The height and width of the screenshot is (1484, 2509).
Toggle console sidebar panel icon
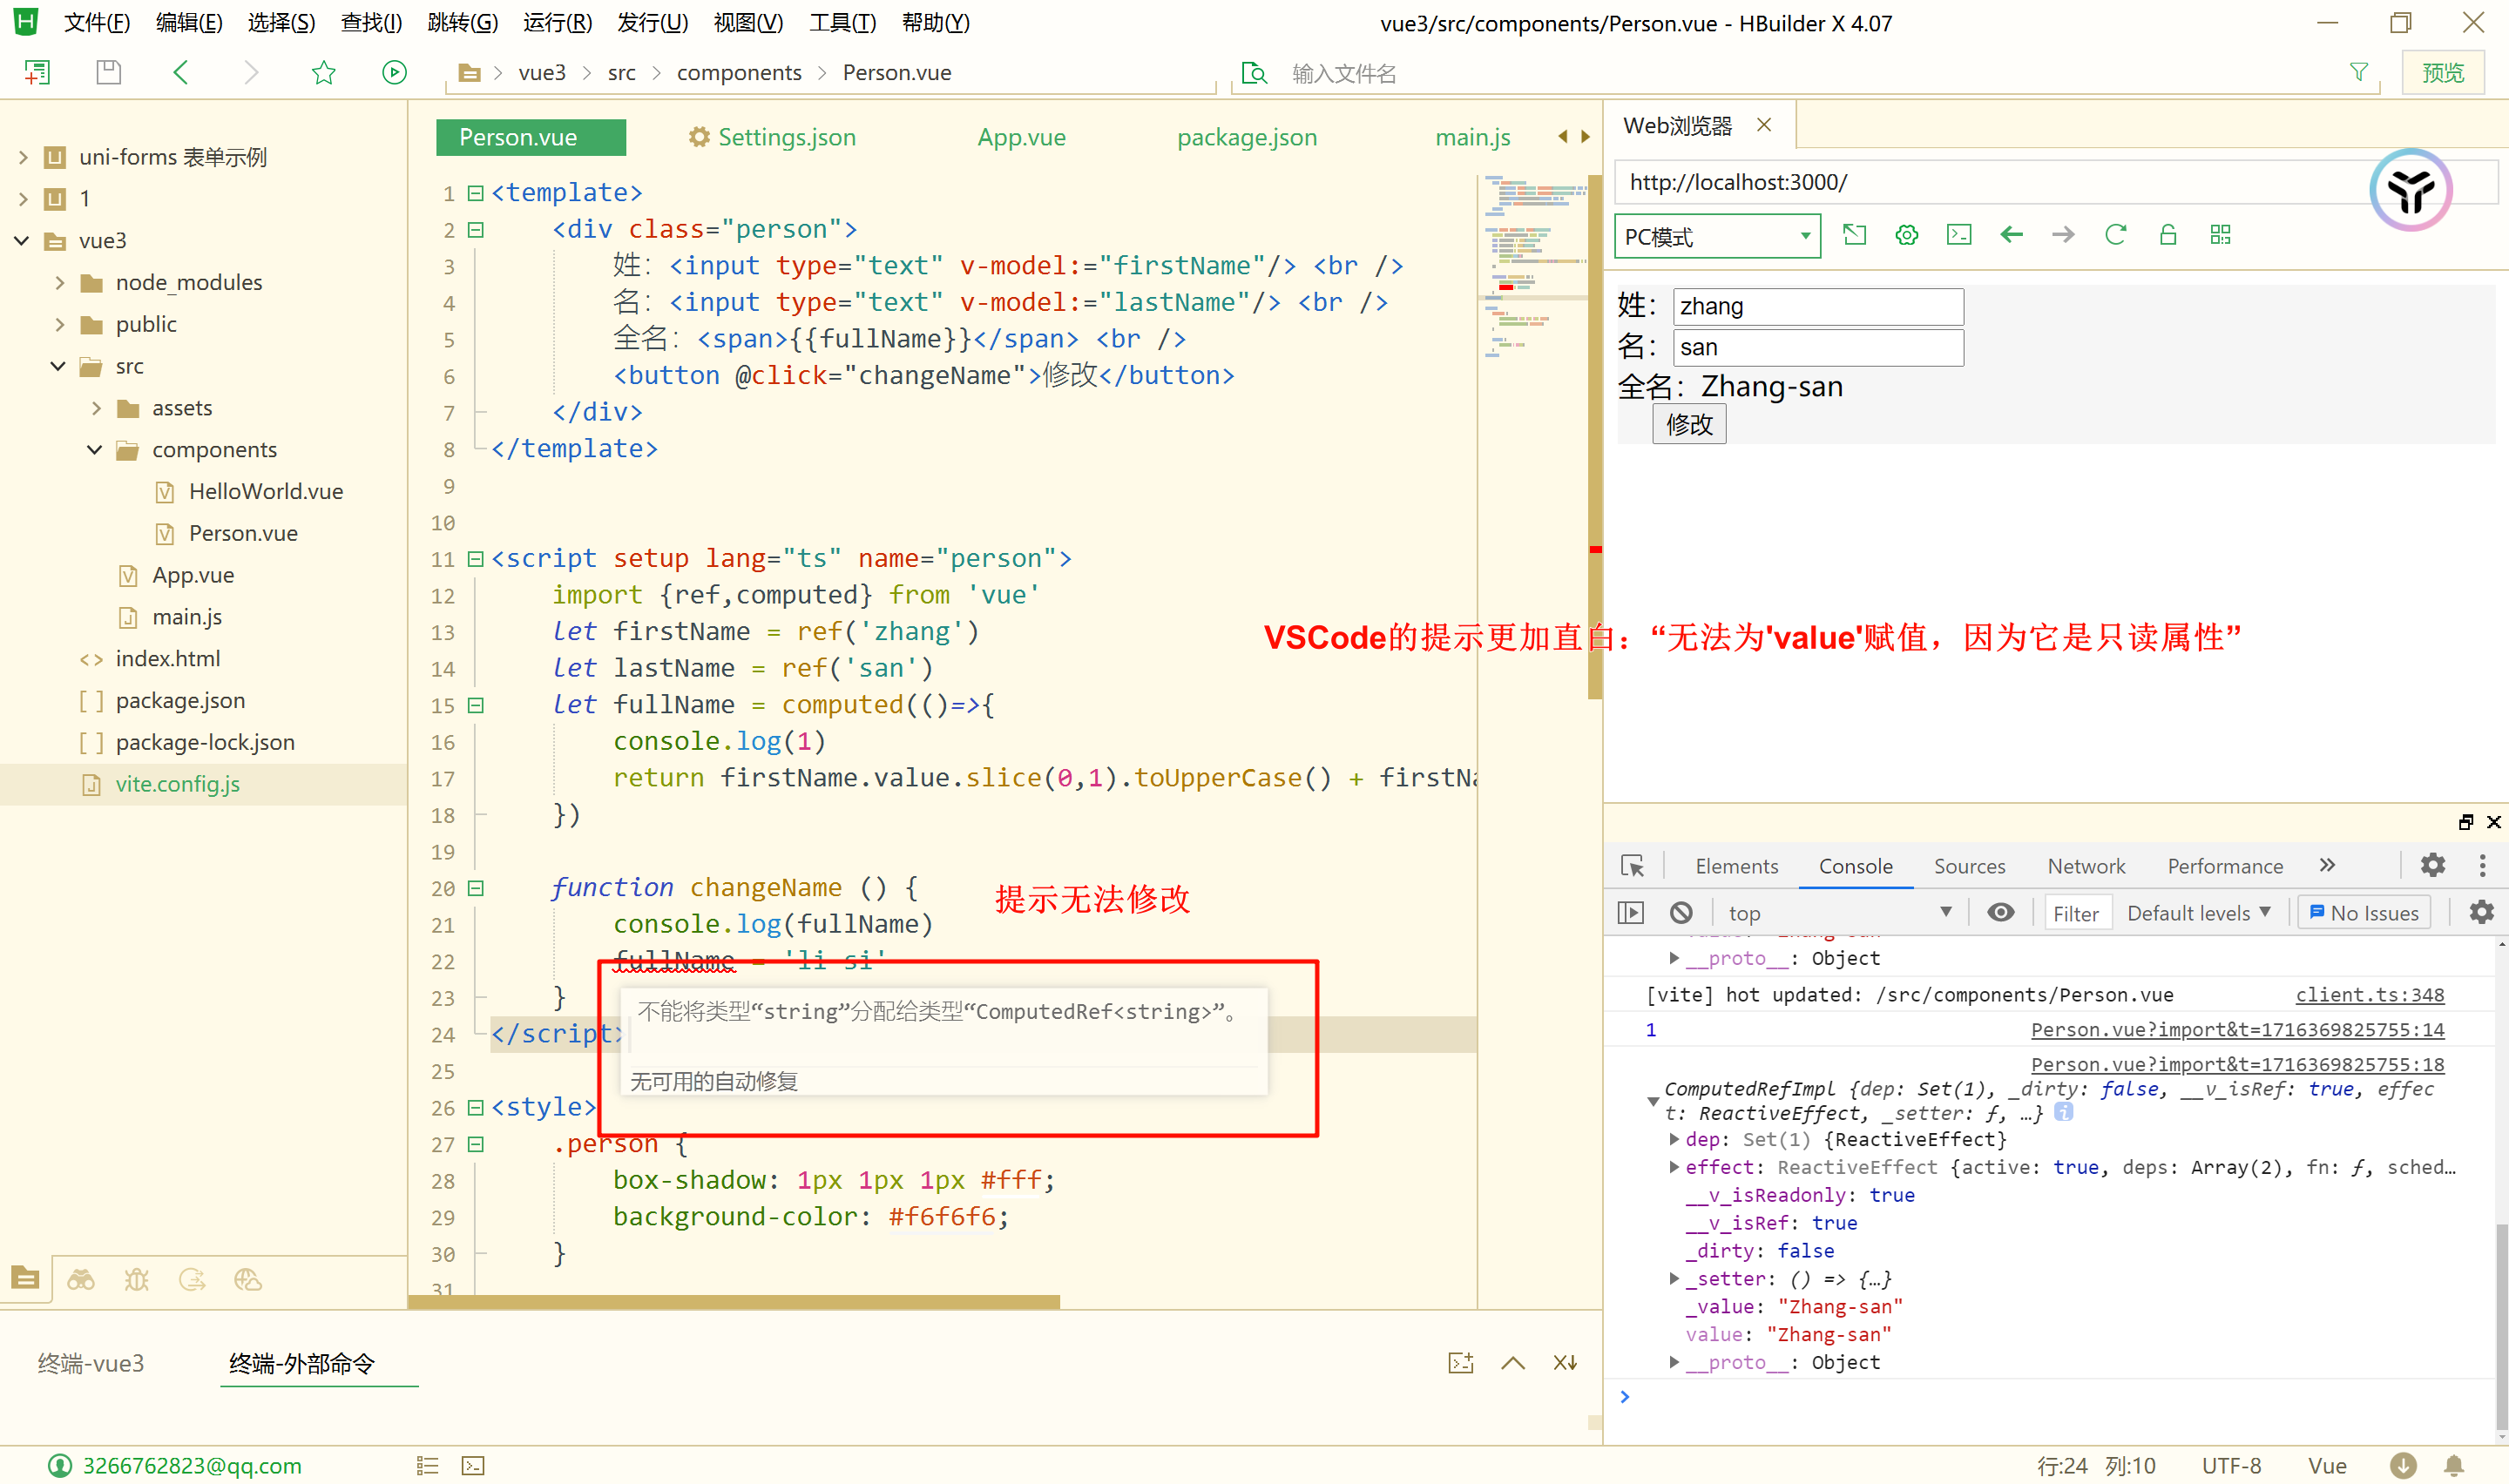(x=1630, y=912)
